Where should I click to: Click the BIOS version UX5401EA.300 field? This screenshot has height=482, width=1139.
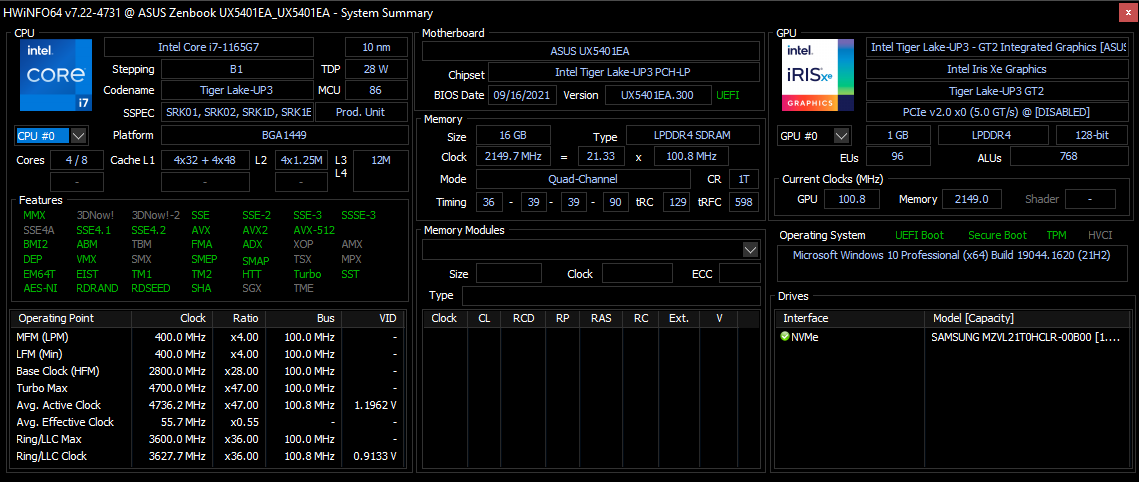pos(657,95)
